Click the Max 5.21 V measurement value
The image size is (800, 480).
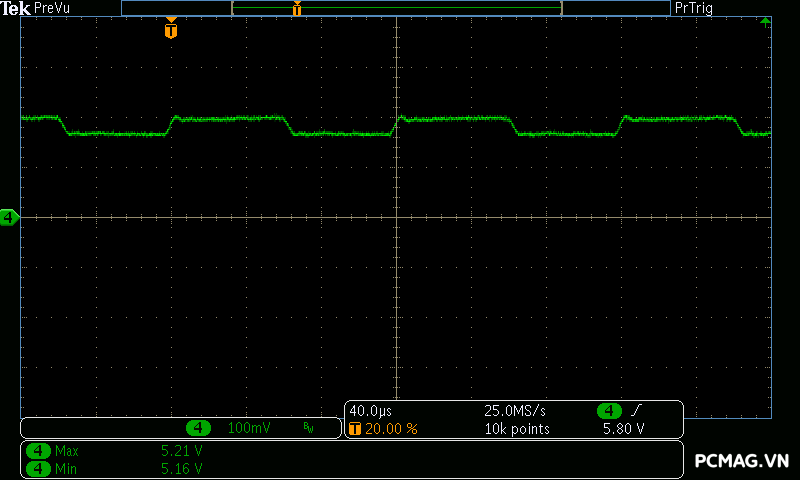point(182,451)
